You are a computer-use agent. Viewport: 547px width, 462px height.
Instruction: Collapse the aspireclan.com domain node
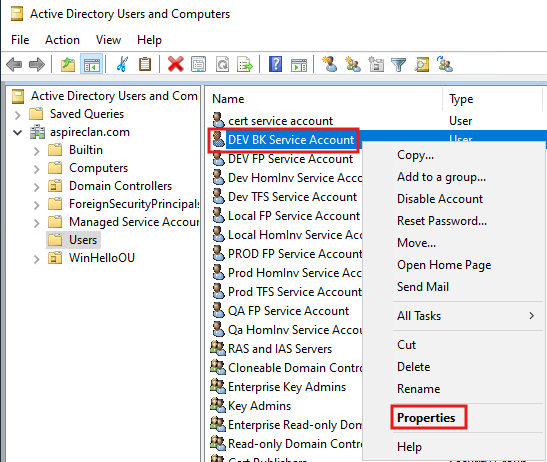pyautogui.click(x=17, y=132)
